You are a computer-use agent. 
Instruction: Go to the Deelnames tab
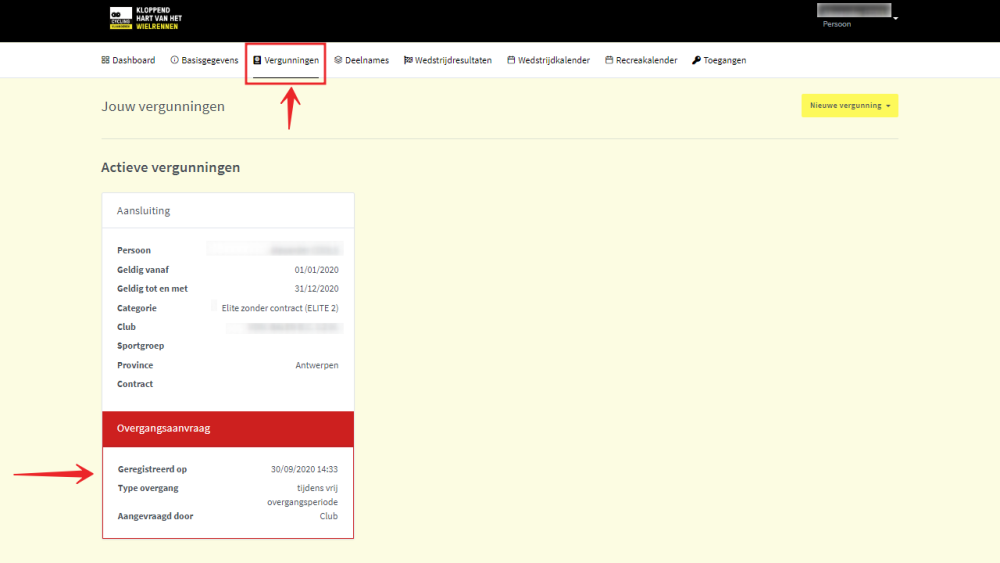(x=362, y=60)
